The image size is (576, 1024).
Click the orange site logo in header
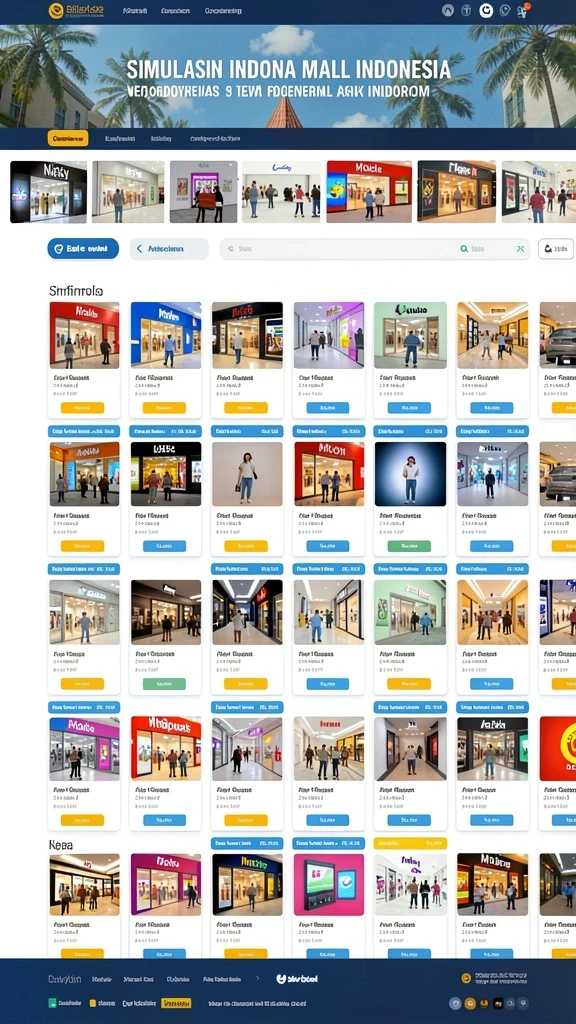point(56,10)
